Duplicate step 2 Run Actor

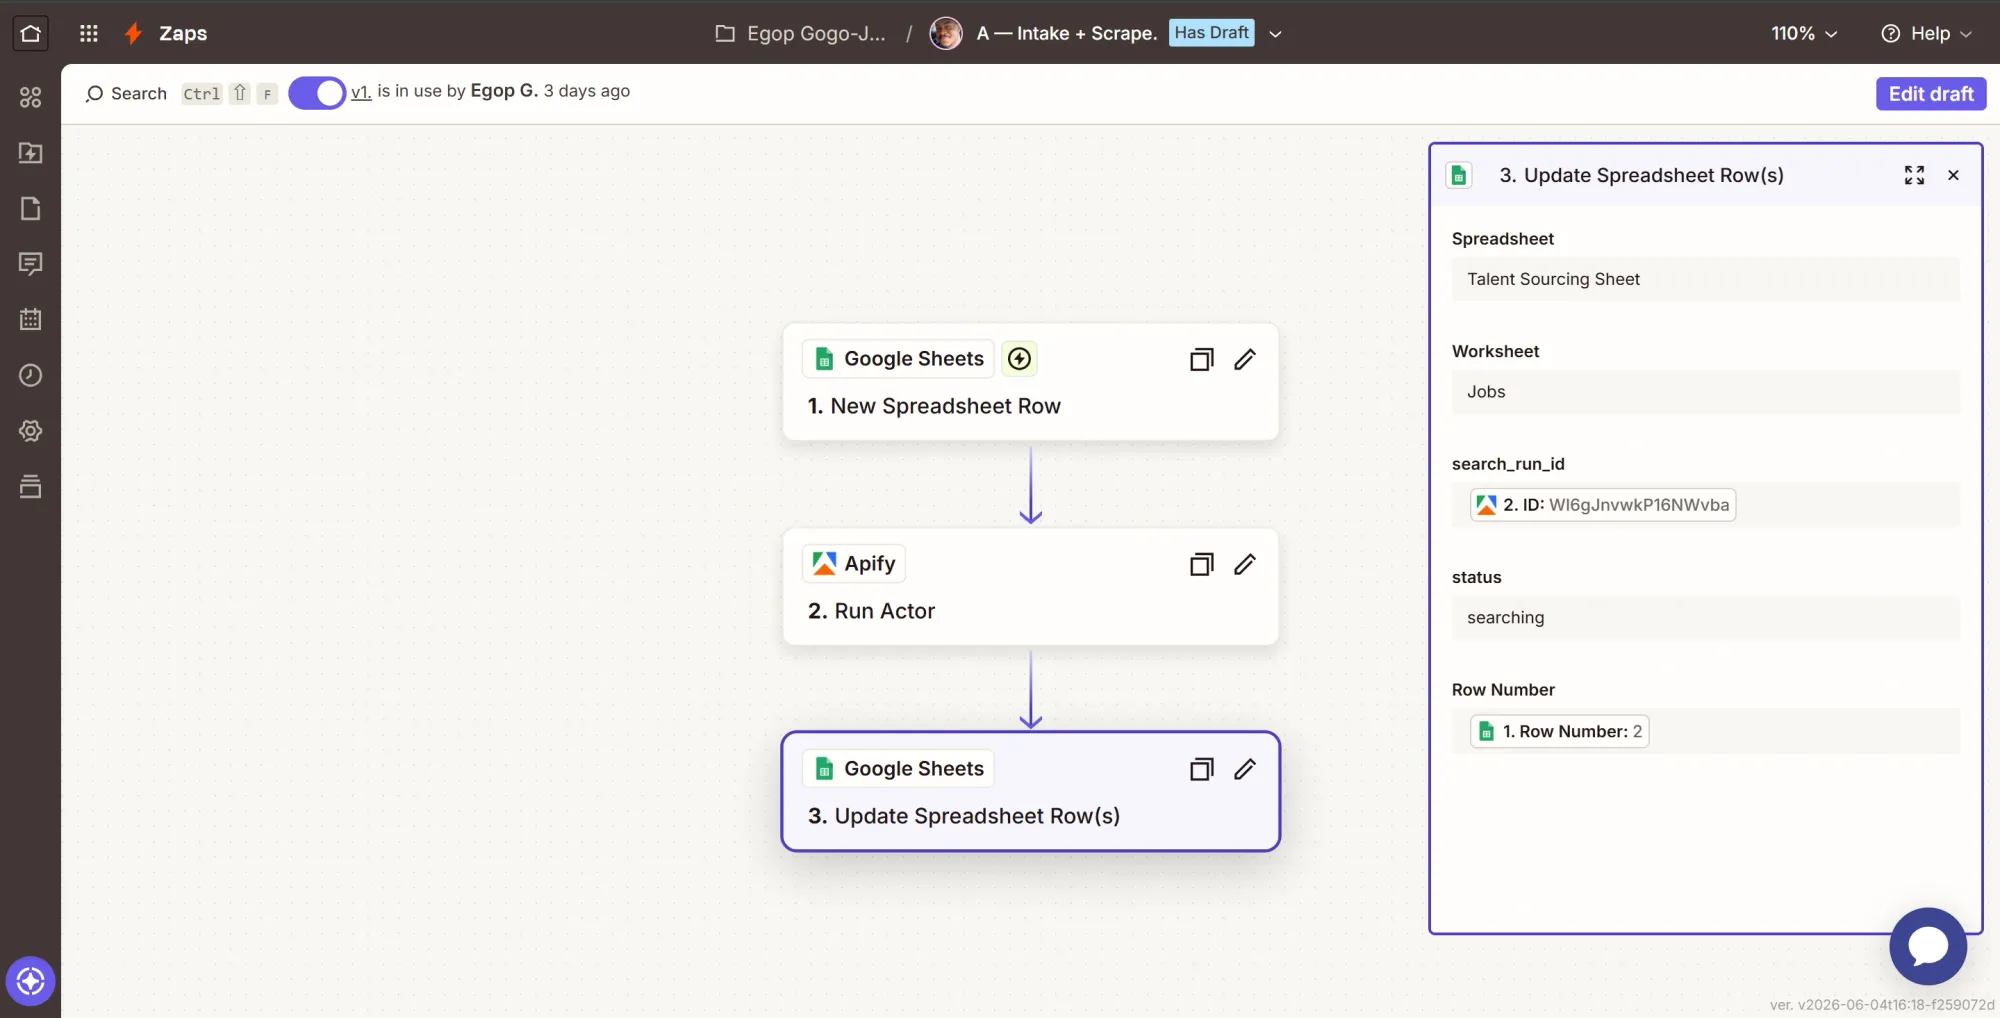click(x=1201, y=565)
